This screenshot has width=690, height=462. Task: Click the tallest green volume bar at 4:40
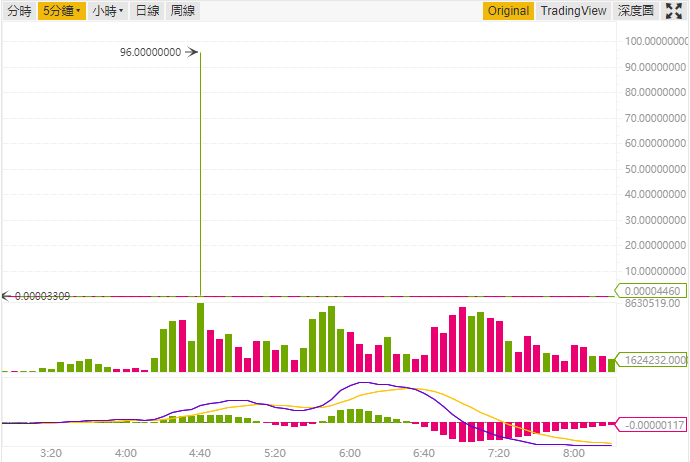click(x=200, y=337)
